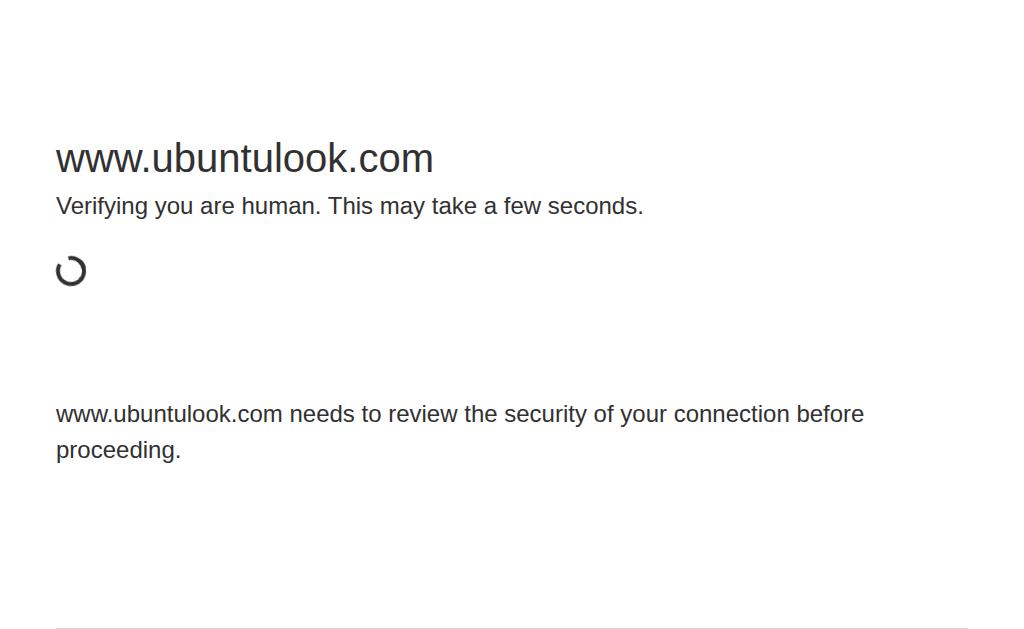Click the horizontal divider line at page bottom
The width and height of the screenshot is (1024, 629).
coord(511,627)
